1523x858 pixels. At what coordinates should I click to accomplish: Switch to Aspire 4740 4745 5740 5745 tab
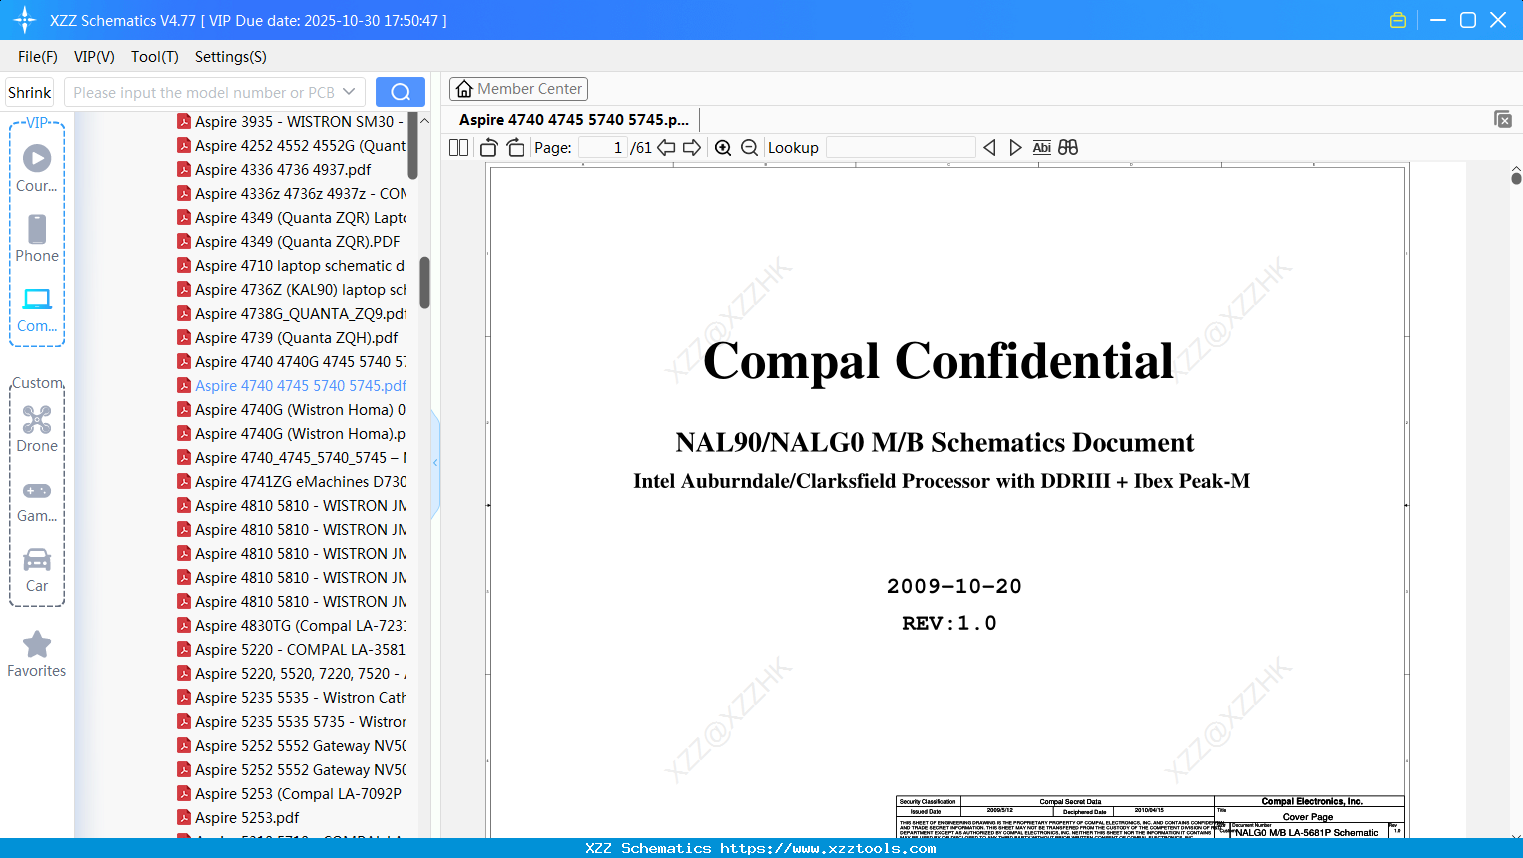pos(574,120)
